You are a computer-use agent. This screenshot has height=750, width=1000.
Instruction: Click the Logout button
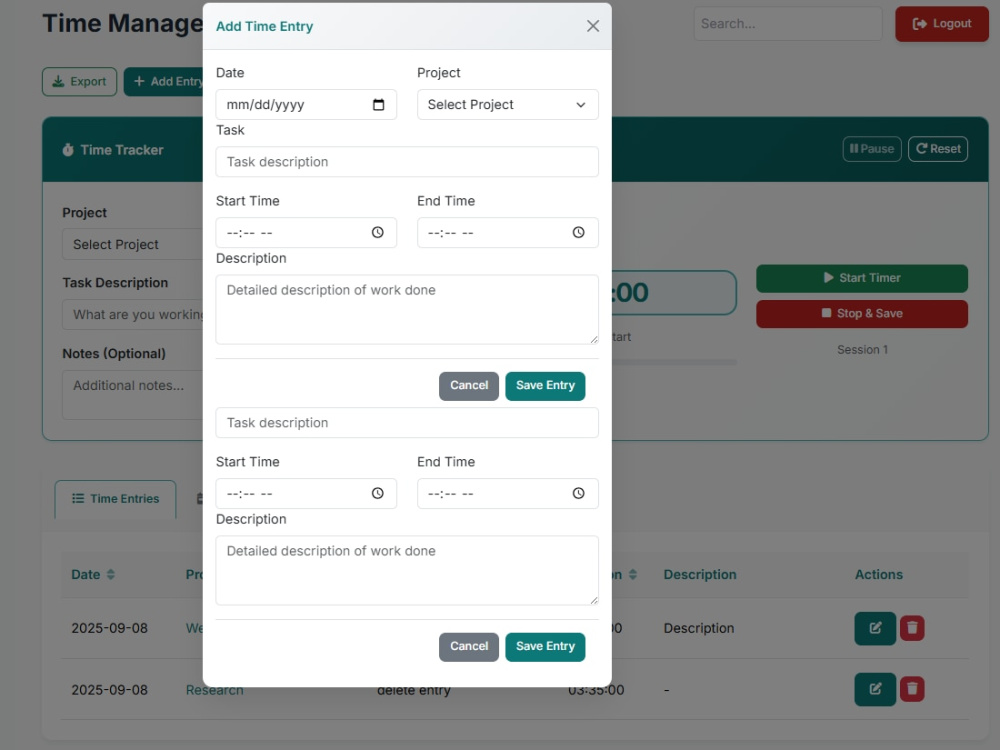tap(941, 24)
